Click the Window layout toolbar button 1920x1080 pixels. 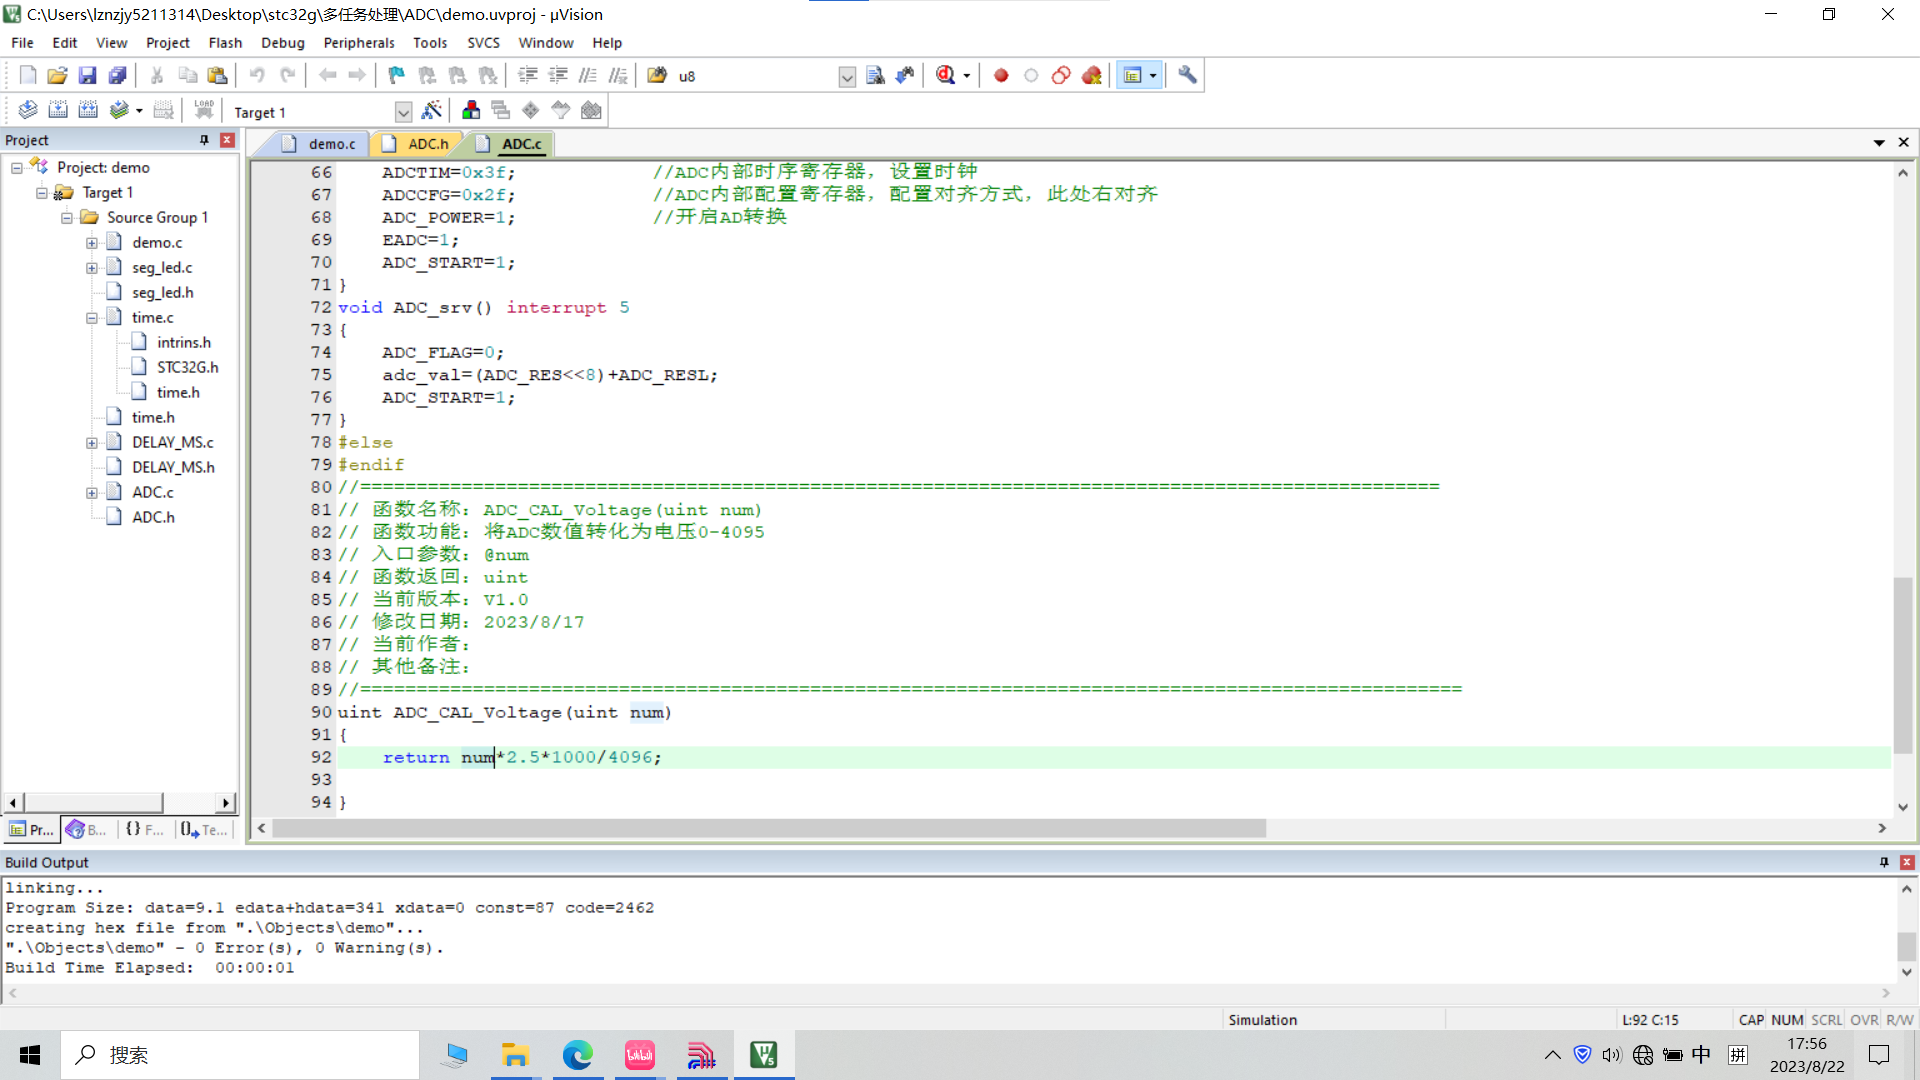(x=1133, y=75)
